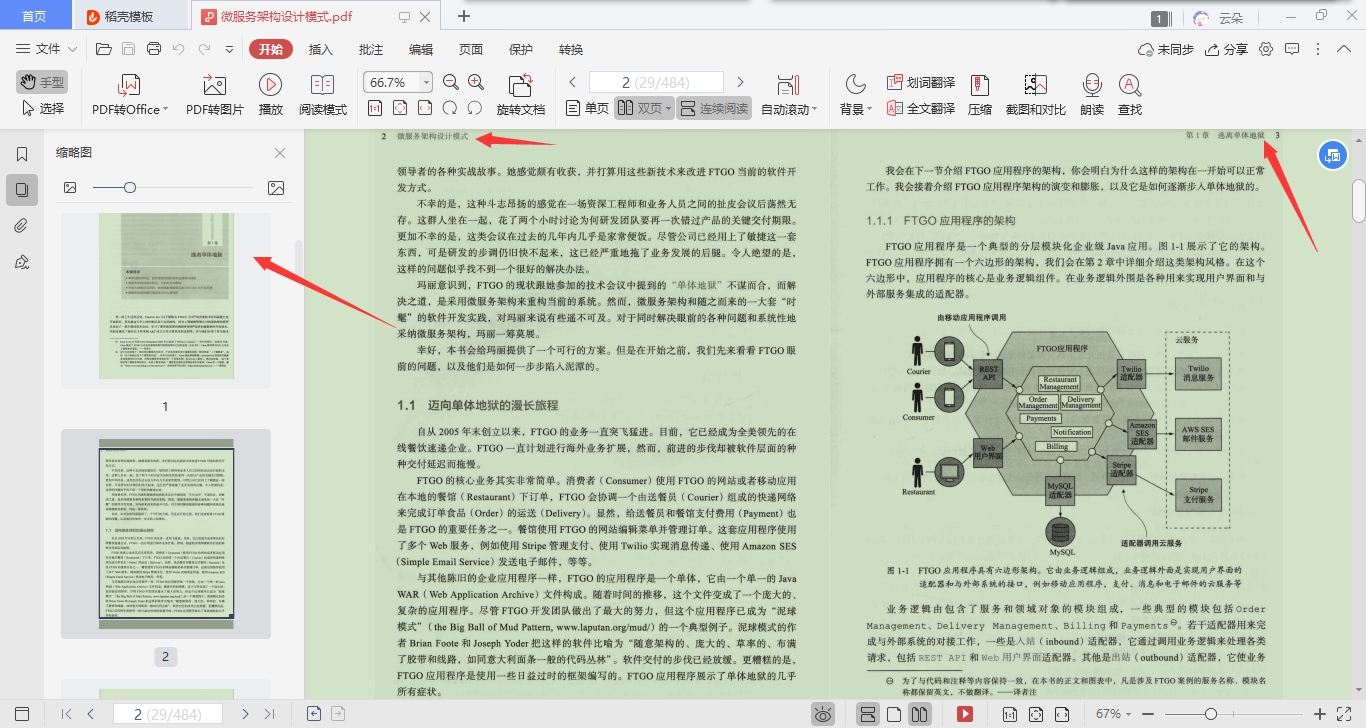Switch to the 转换 ribbon tab
Viewport: 1366px width, 728px height.
tap(571, 49)
